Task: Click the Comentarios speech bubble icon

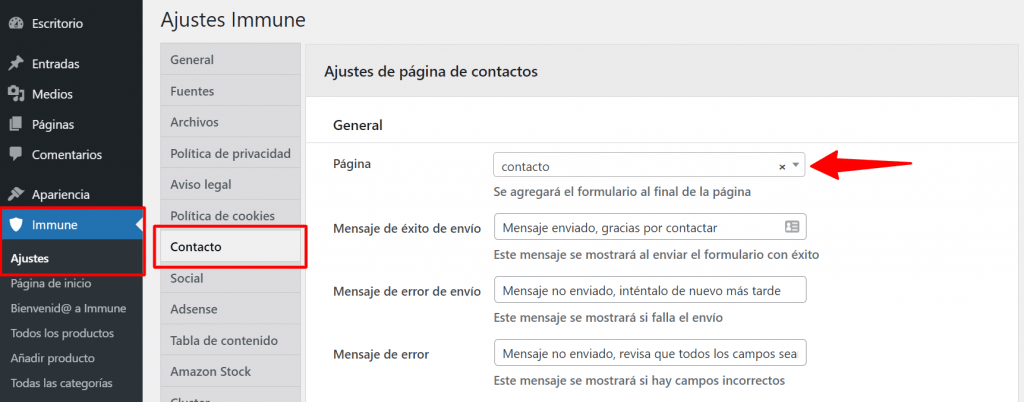Action: click(16, 155)
